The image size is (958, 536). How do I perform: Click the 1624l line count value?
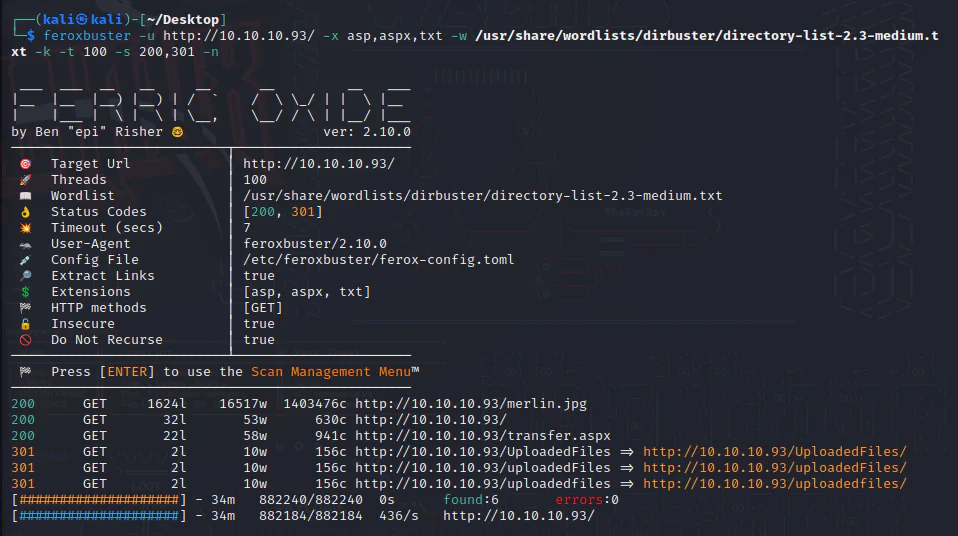(x=167, y=404)
